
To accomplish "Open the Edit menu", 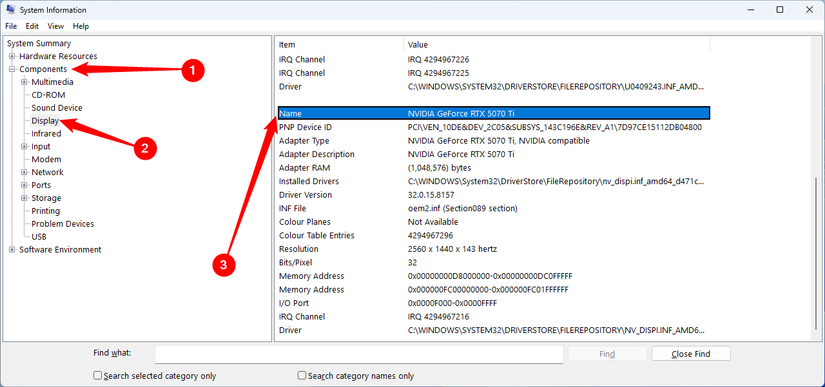I will (32, 26).
